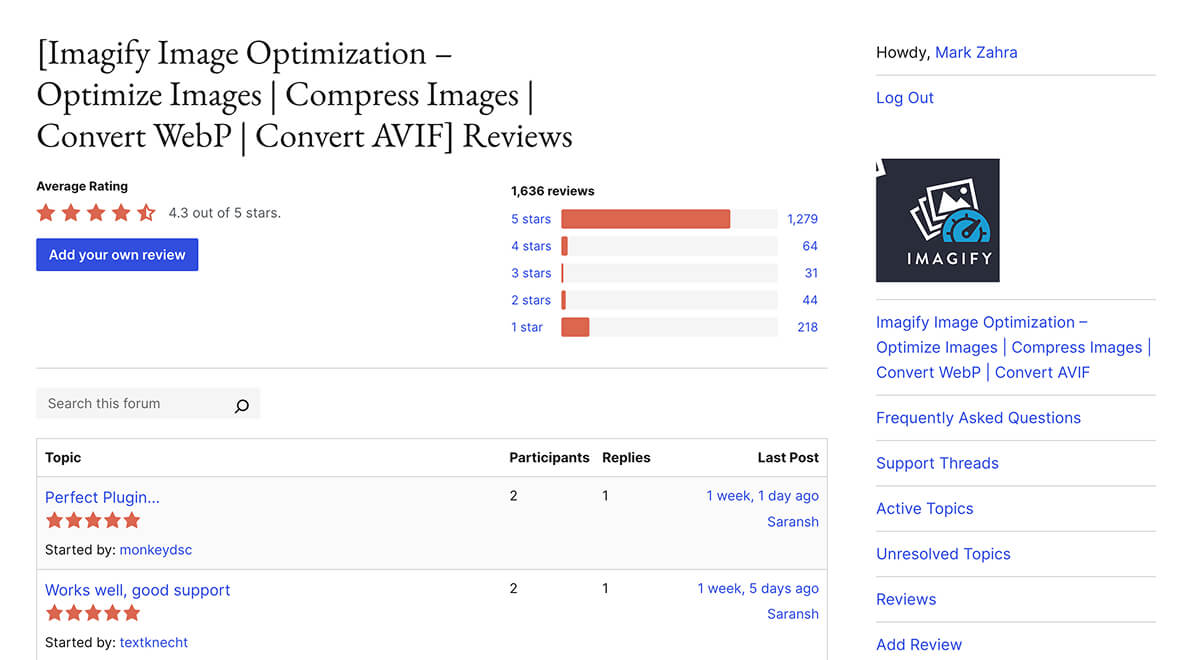Open the 1,279 five-star reviews count
Viewport: 1200px width, 660px height.
802,219
